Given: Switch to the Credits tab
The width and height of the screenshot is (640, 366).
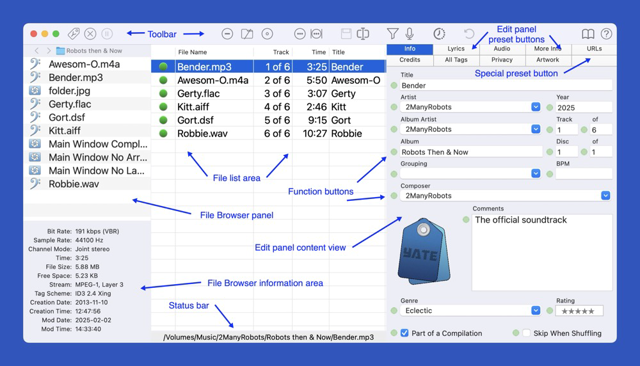Looking at the screenshot, I should coord(410,60).
